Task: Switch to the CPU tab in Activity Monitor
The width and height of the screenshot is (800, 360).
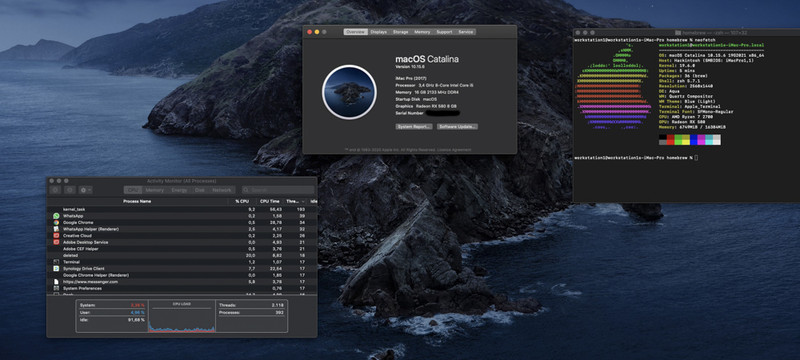Action: point(133,190)
